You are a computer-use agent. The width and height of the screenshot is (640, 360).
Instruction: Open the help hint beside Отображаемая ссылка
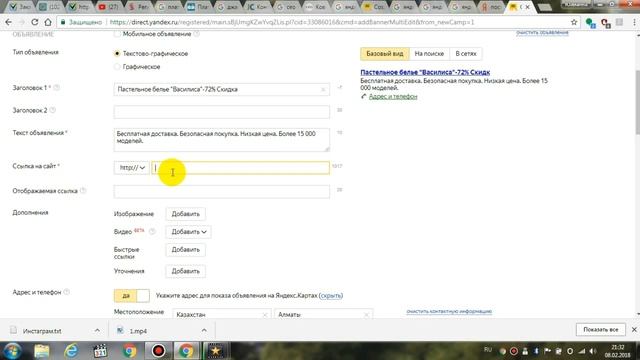pyautogui.click(x=83, y=191)
